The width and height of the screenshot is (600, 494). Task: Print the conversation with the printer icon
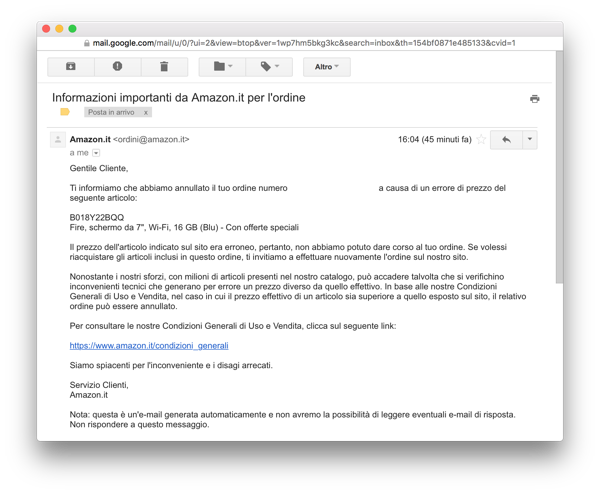[x=535, y=99]
